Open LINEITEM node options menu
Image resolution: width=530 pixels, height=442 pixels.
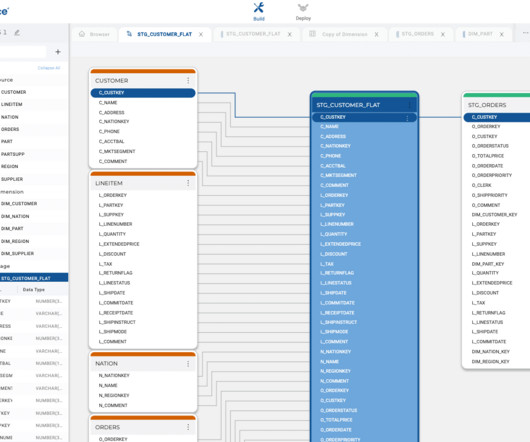[x=188, y=183]
